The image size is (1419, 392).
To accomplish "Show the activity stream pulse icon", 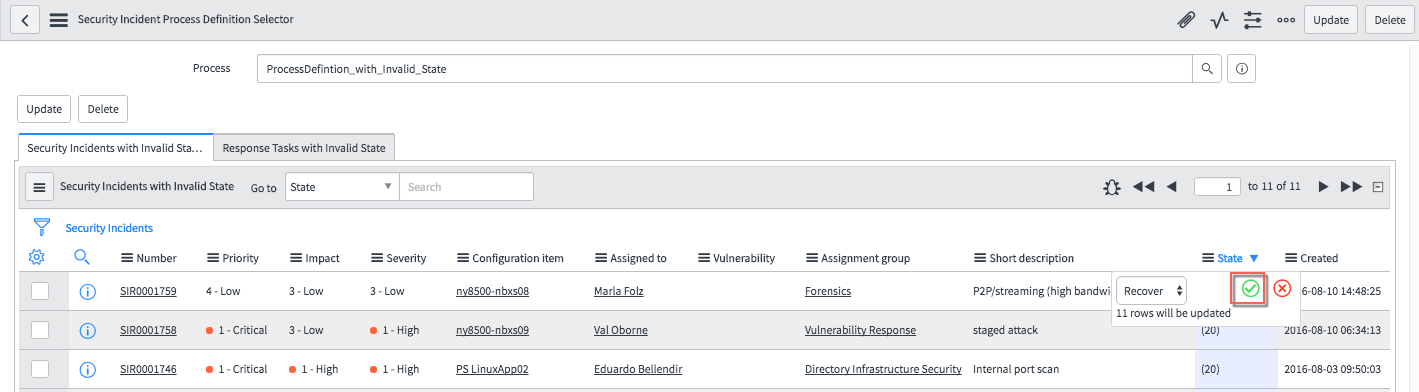I will point(1219,19).
